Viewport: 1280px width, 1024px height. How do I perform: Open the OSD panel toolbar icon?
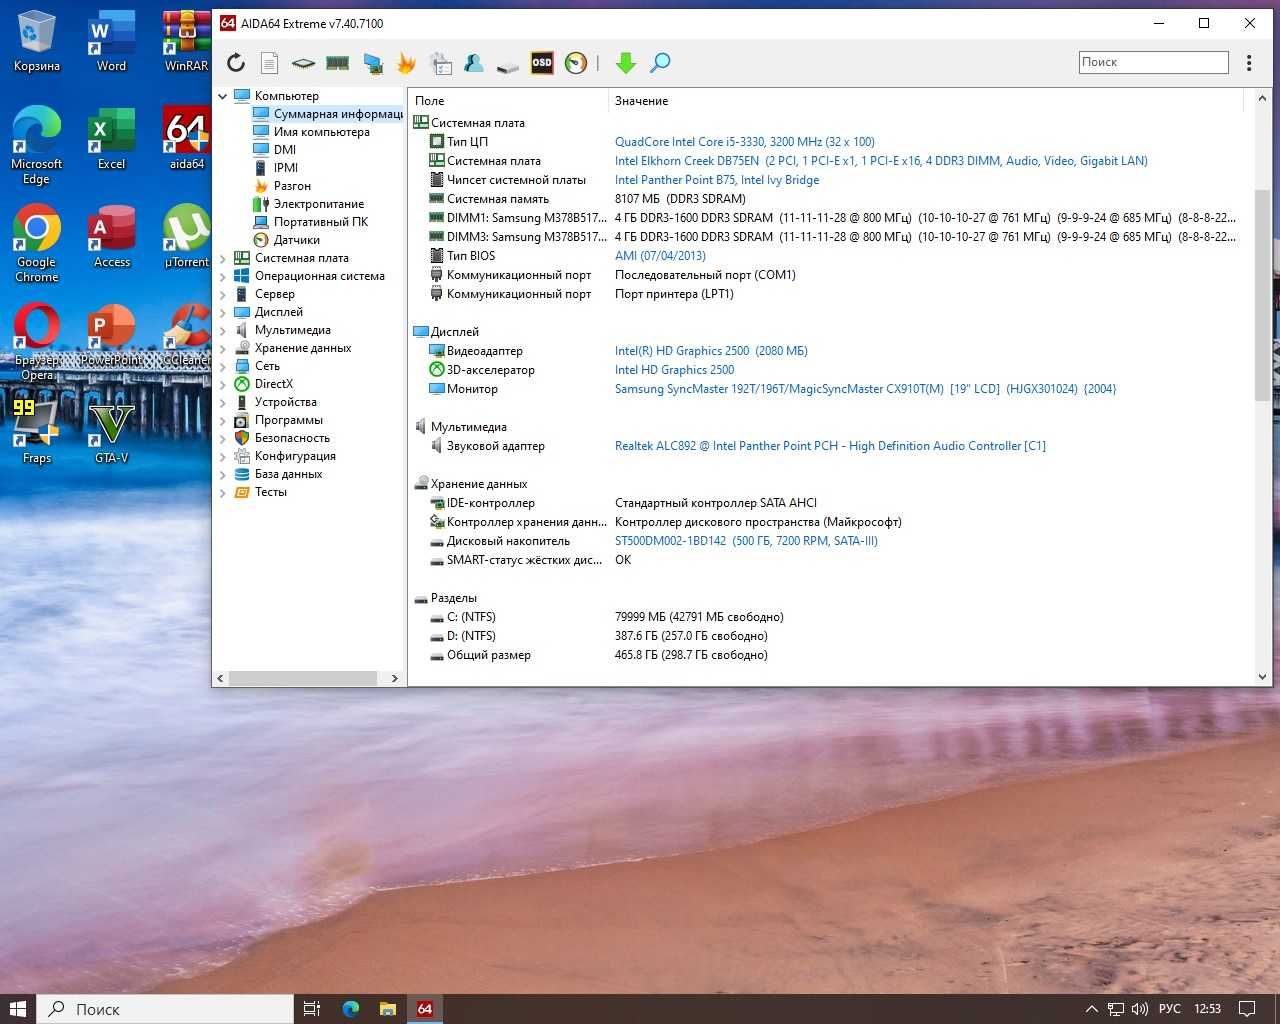(542, 63)
